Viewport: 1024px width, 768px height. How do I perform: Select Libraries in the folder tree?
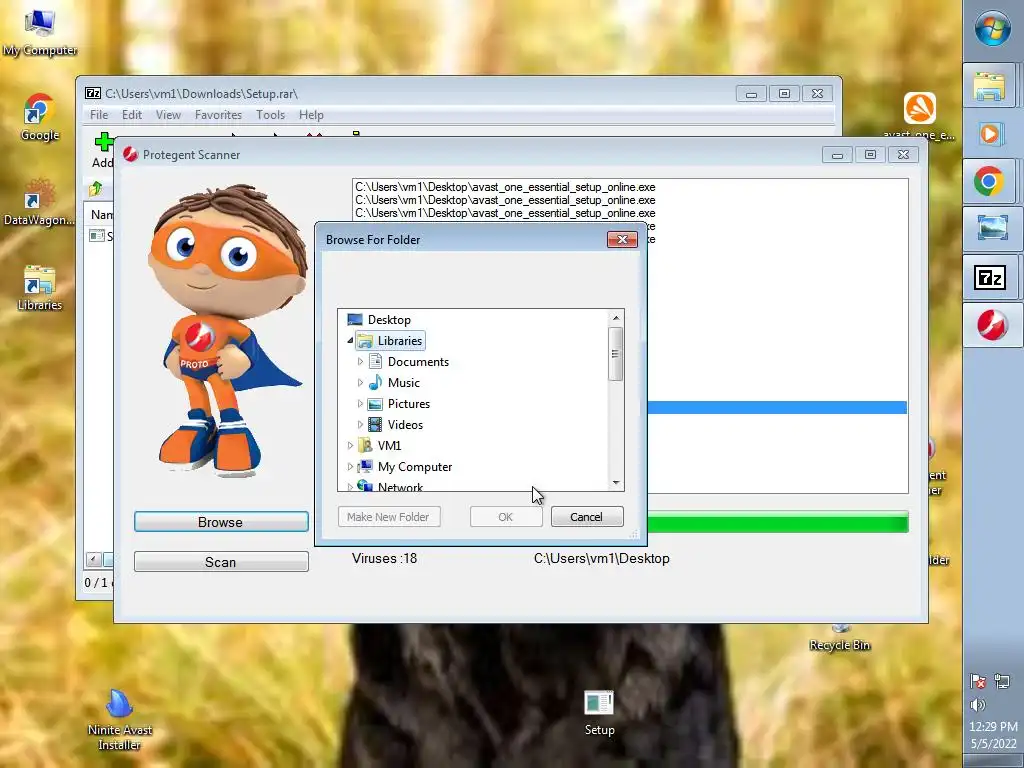[x=391, y=340]
